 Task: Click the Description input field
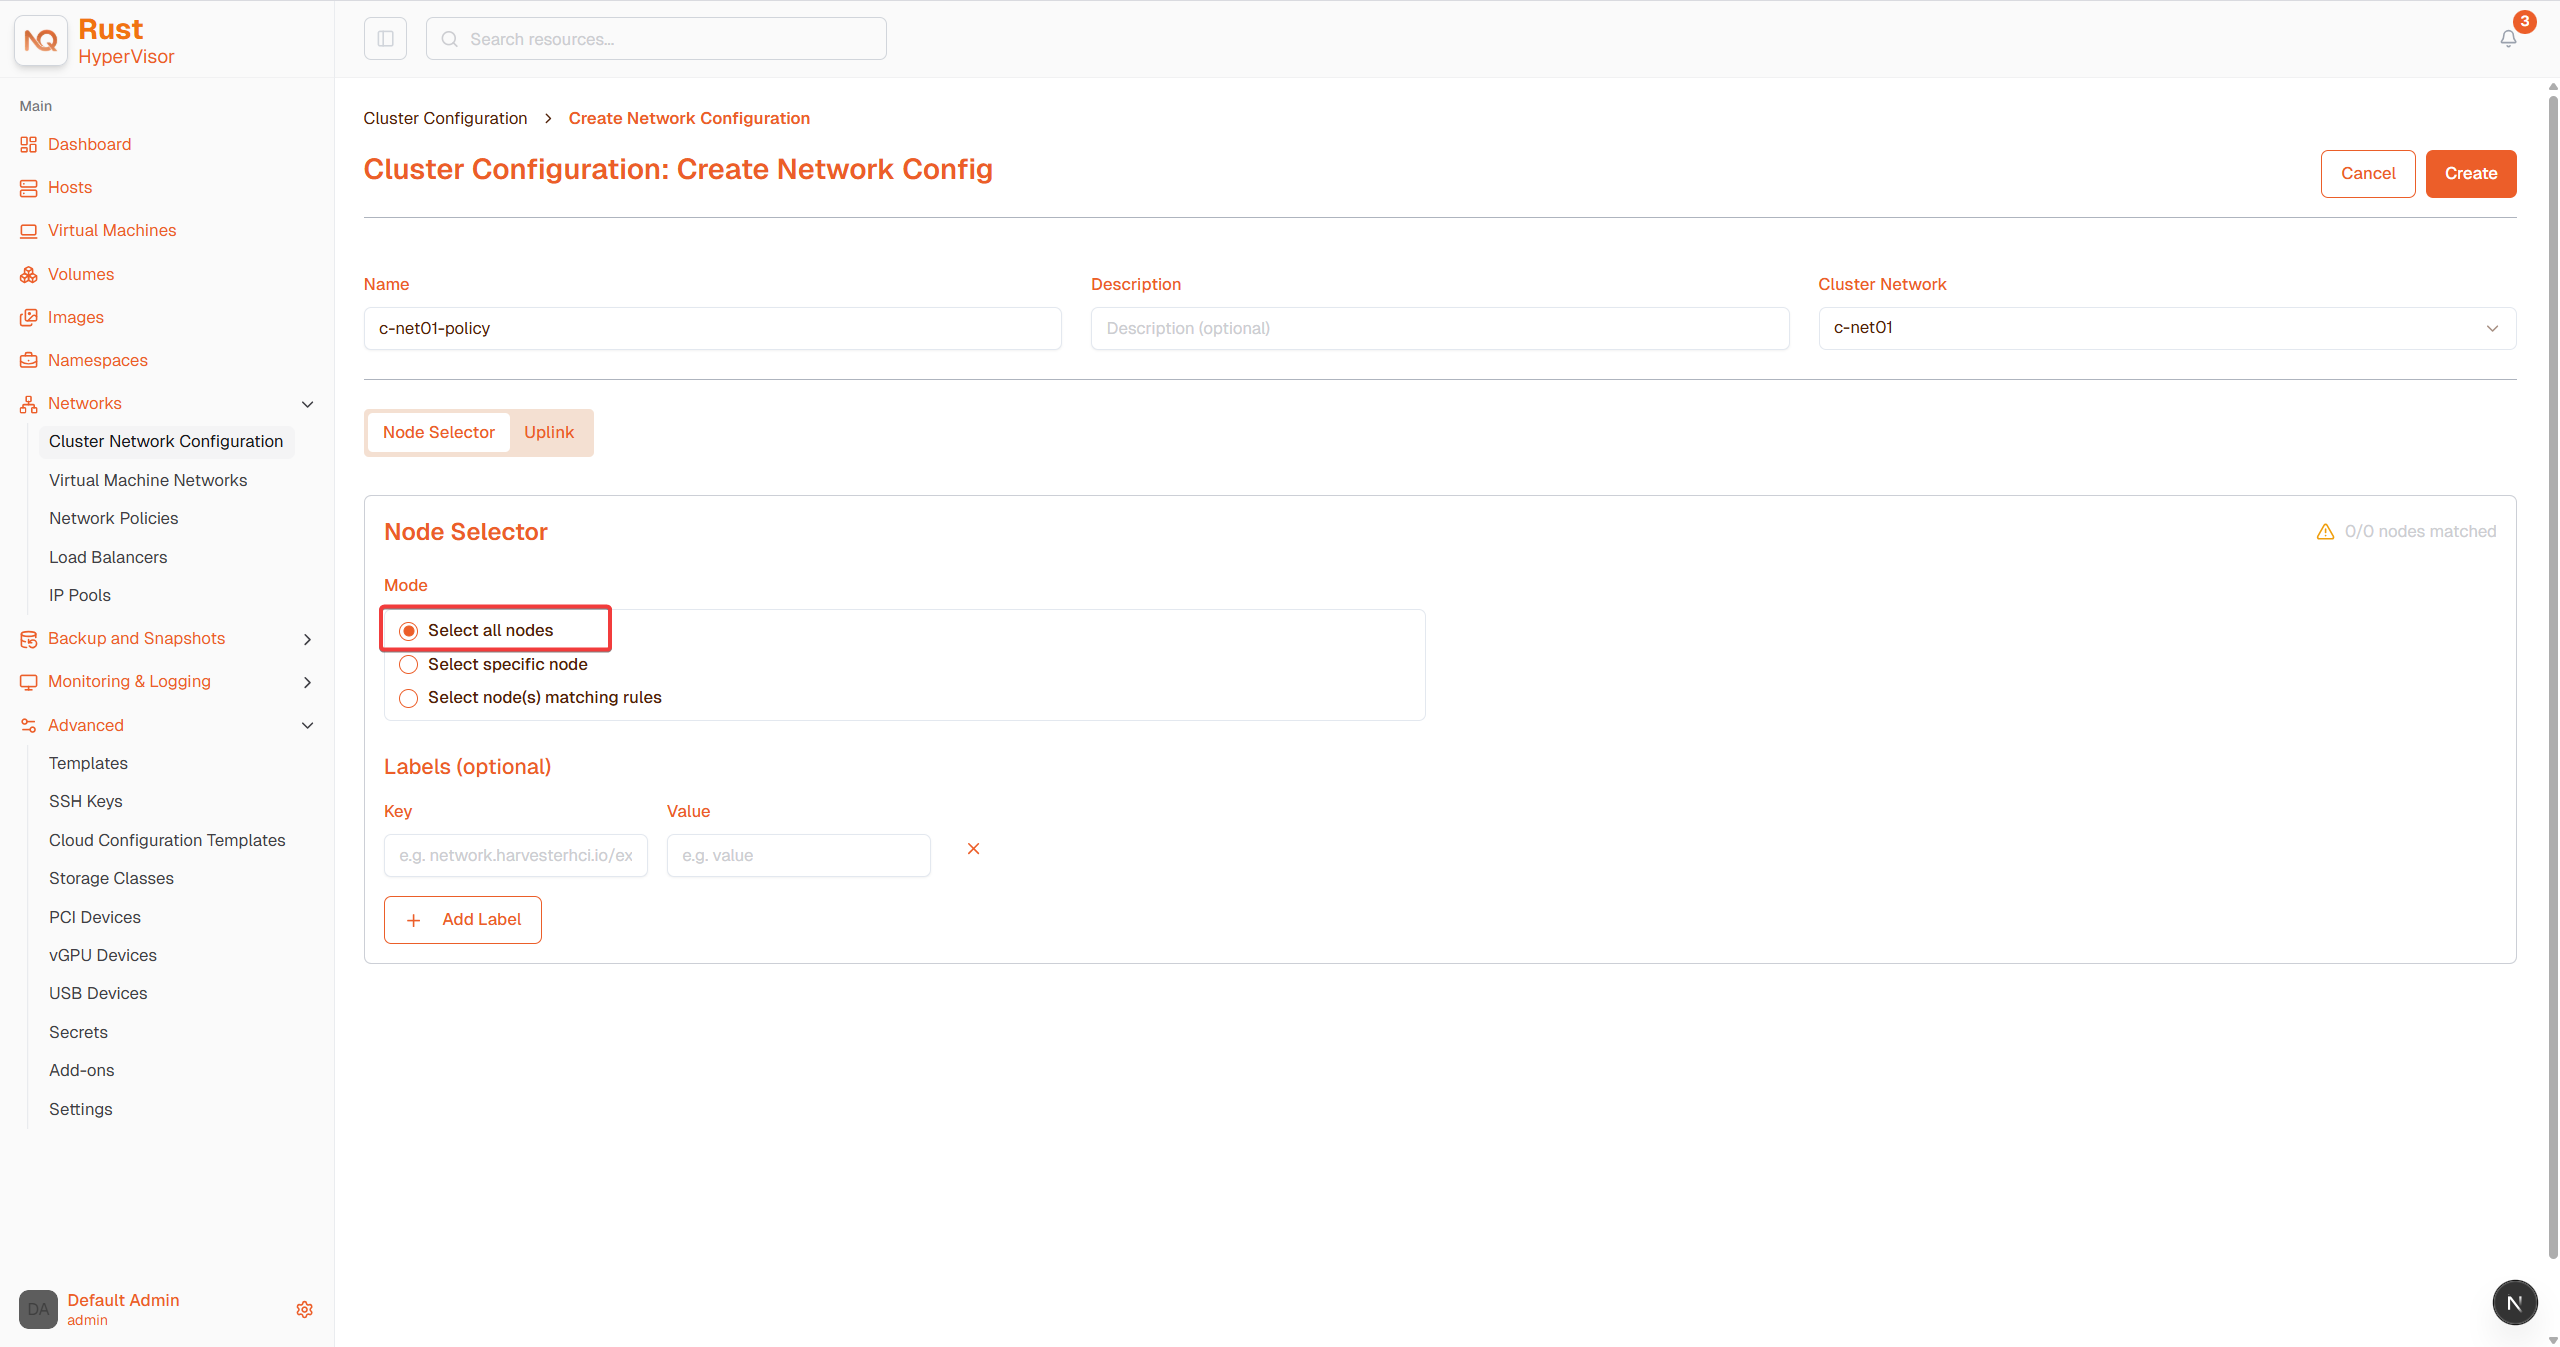pos(1440,329)
